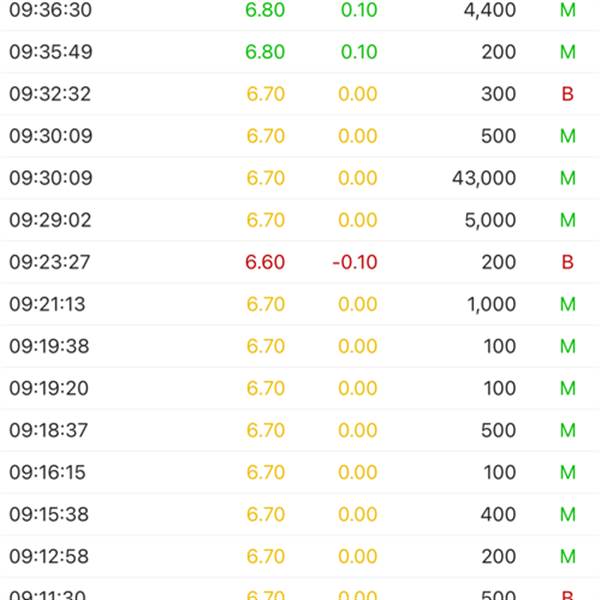Select the 09:36:30 trade timestamp
600x600 pixels.
click(49, 10)
